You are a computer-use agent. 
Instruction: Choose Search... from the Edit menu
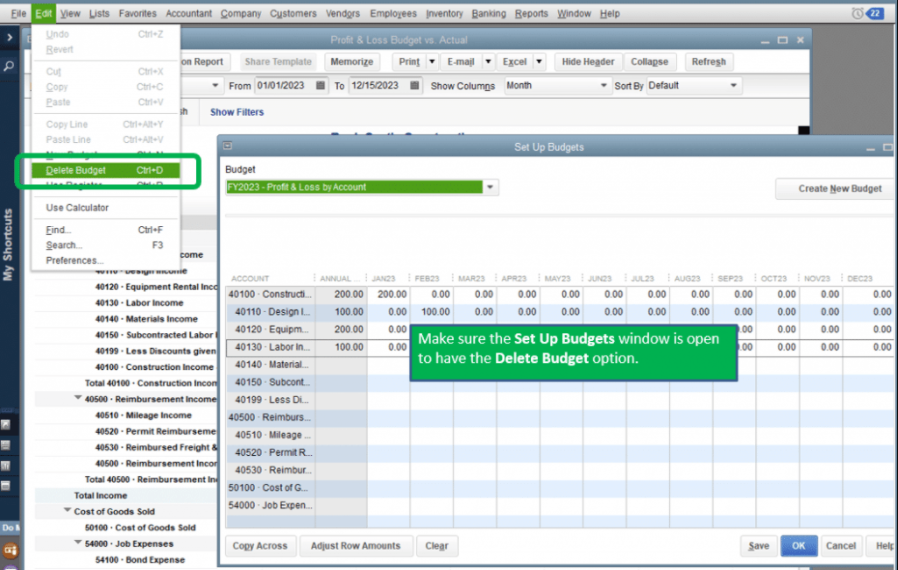pos(105,245)
